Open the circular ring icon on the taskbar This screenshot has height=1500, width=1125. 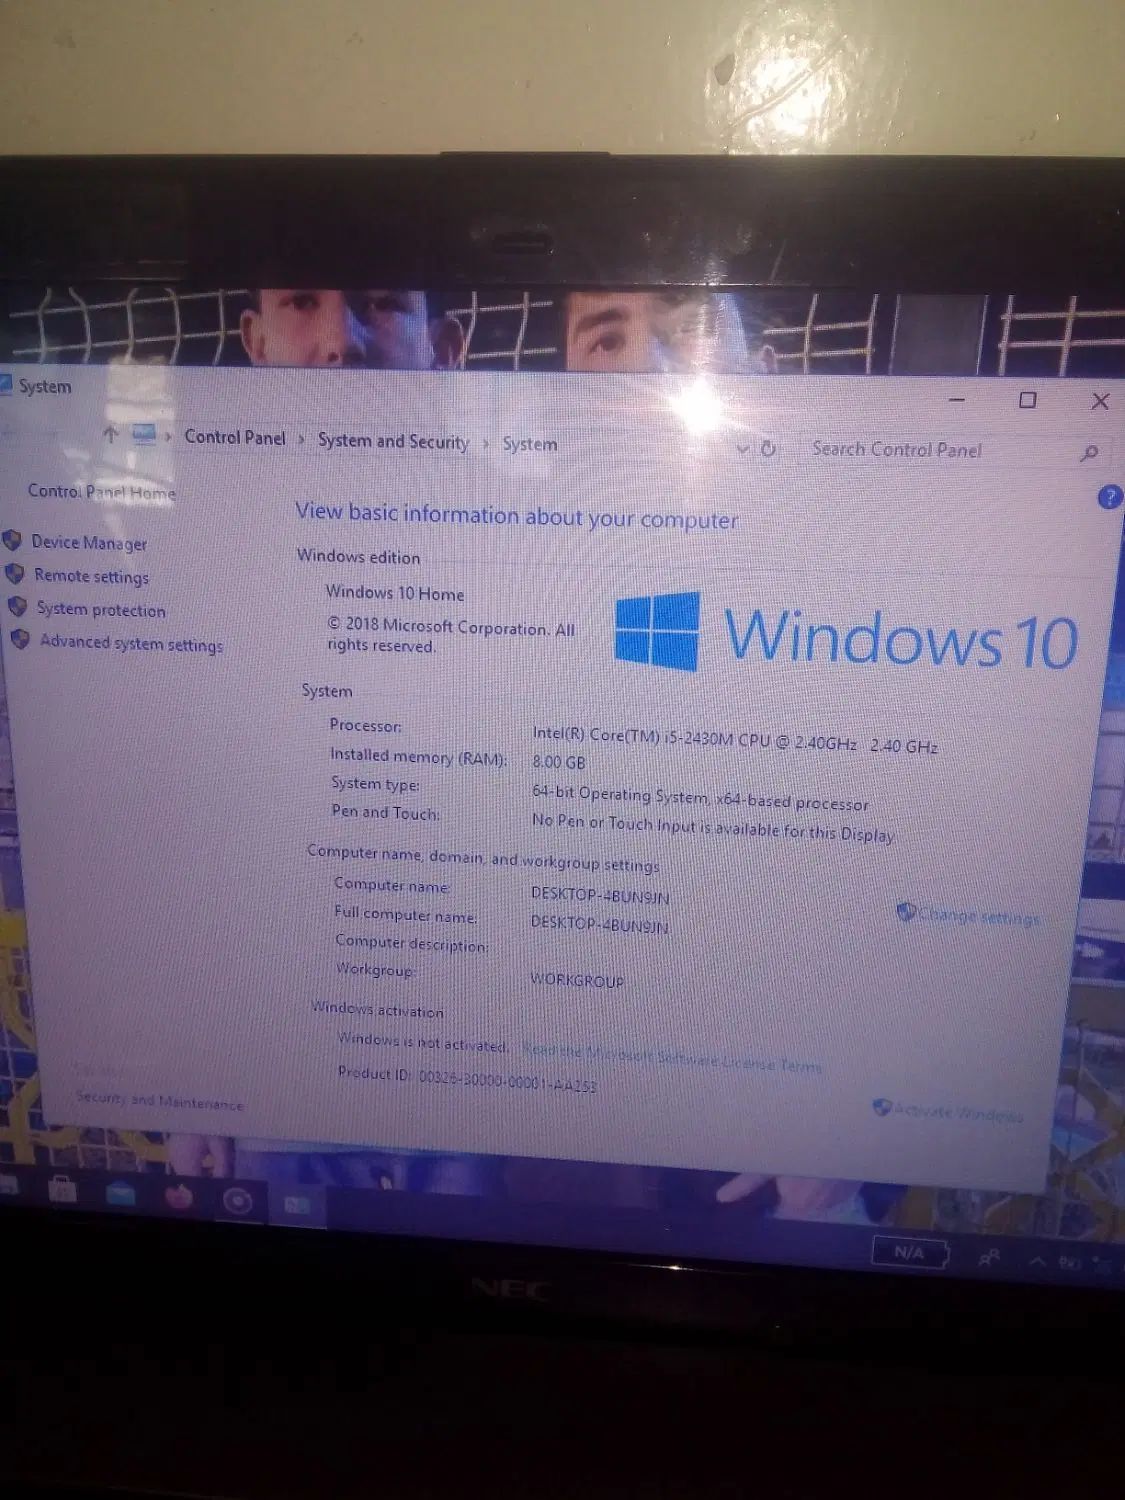click(237, 1200)
